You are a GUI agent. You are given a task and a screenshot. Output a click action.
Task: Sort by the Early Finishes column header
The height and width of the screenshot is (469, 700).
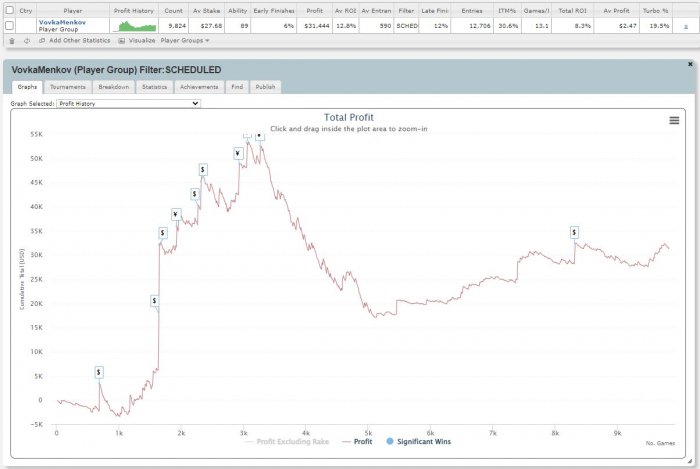[274, 11]
